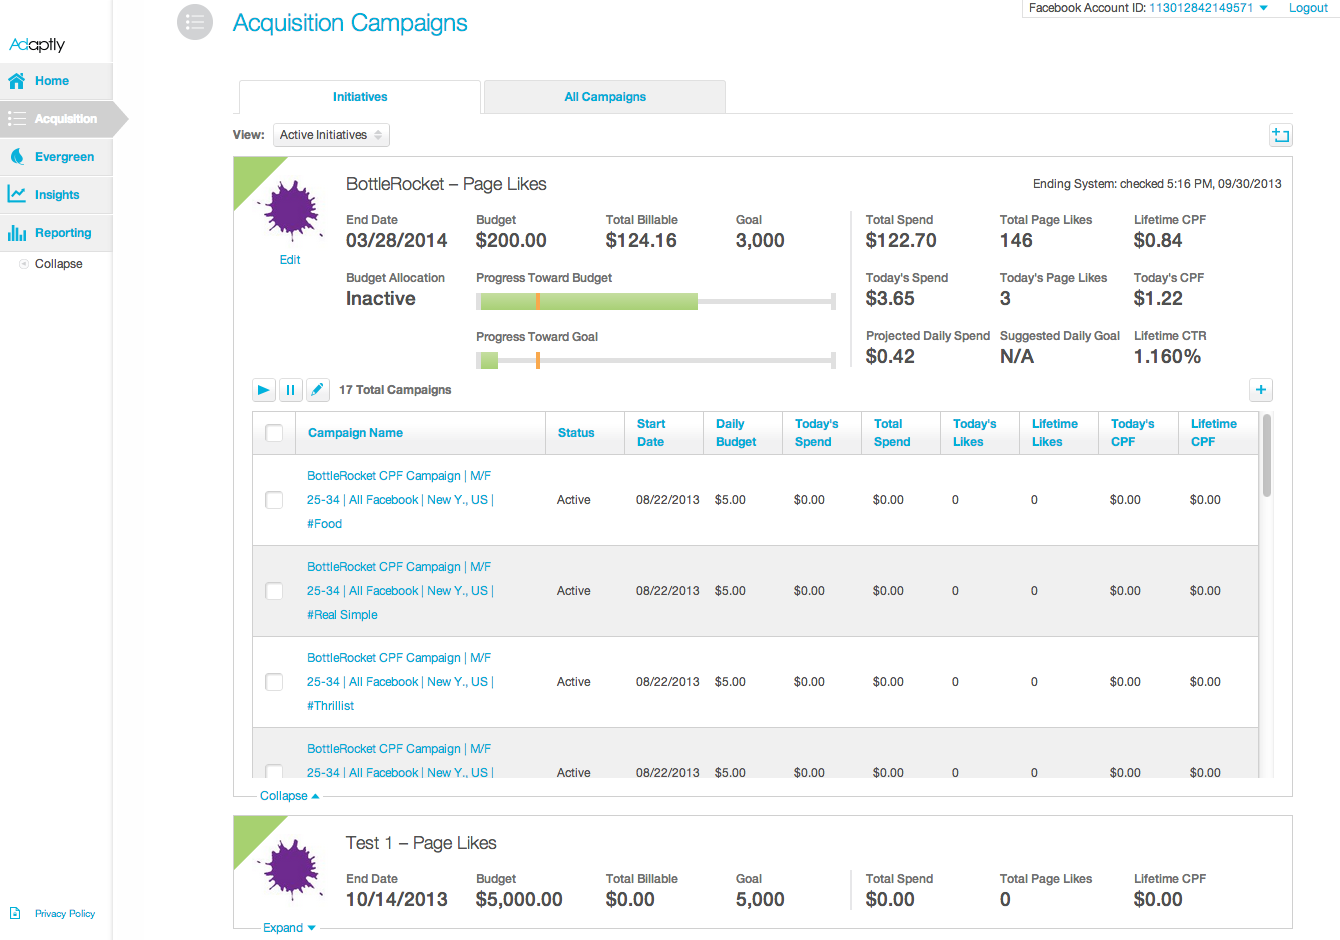Open the Active Initiatives view dropdown

click(331, 135)
